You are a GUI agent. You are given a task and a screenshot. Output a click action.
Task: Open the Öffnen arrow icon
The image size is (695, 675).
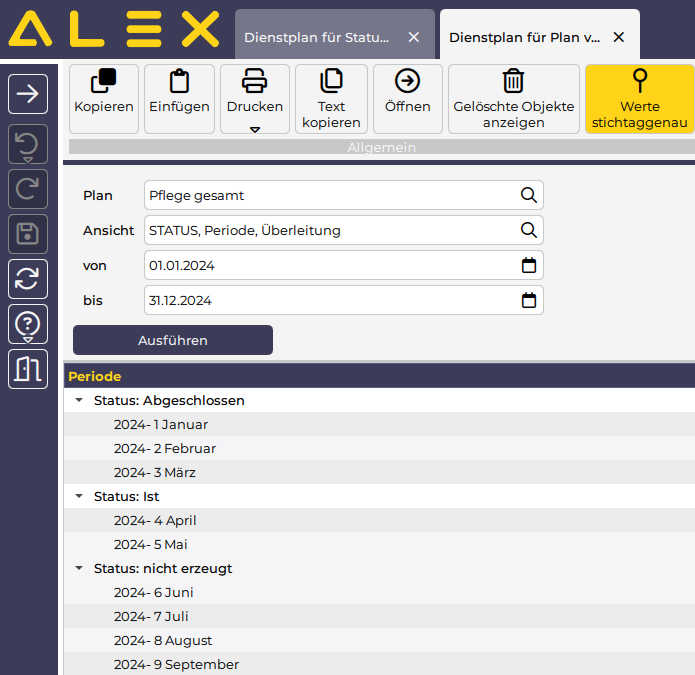[407, 82]
